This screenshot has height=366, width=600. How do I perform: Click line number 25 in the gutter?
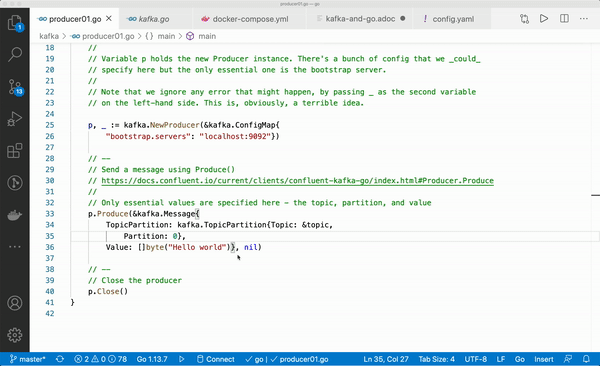(50, 125)
